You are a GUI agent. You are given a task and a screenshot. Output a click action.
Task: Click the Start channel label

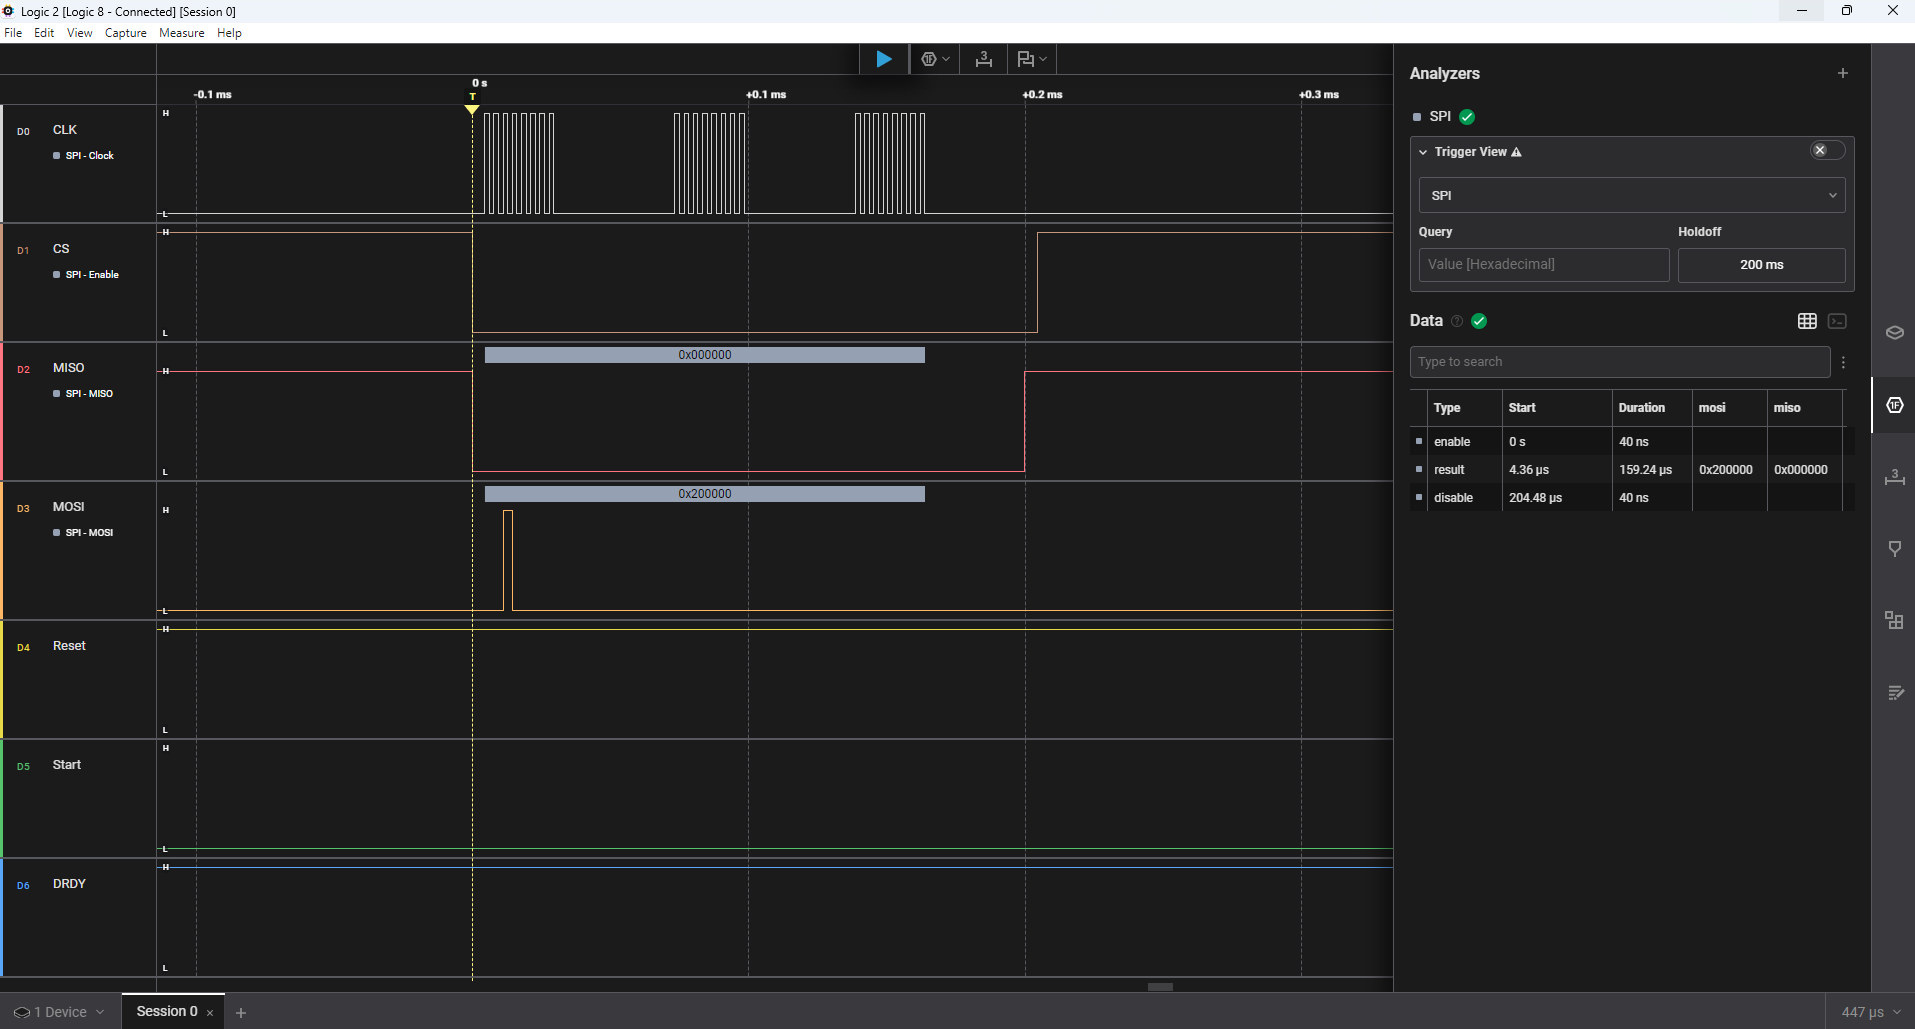(67, 765)
